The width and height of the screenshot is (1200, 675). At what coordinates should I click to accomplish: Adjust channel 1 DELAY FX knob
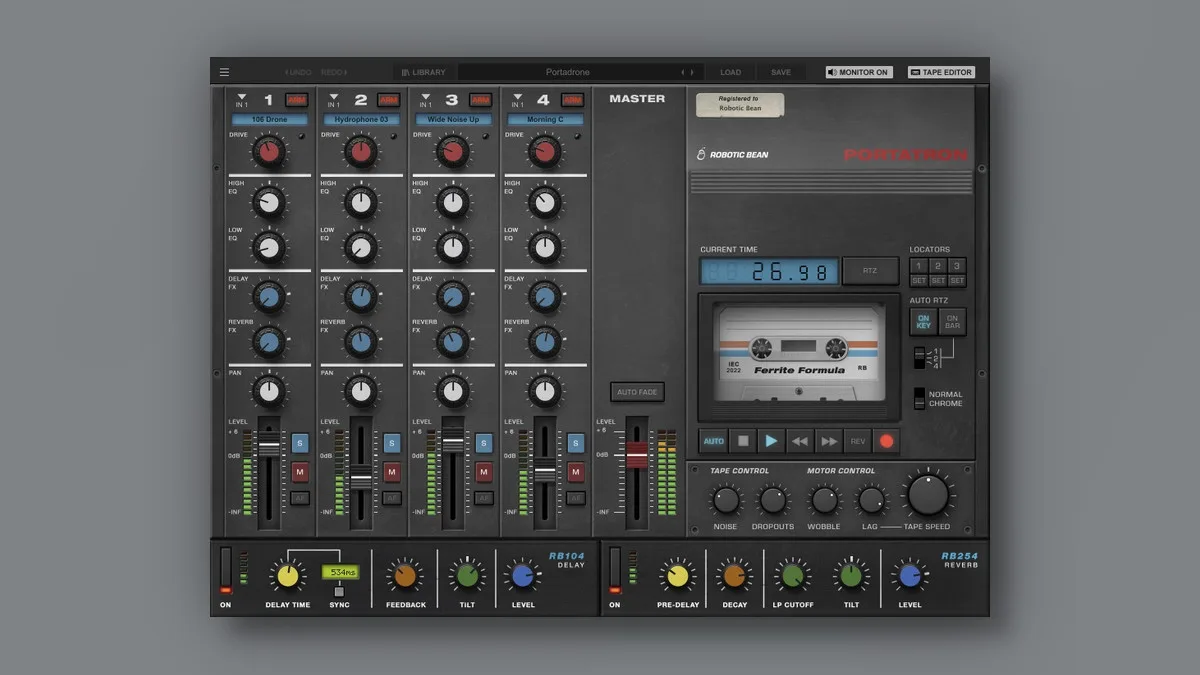click(x=269, y=296)
